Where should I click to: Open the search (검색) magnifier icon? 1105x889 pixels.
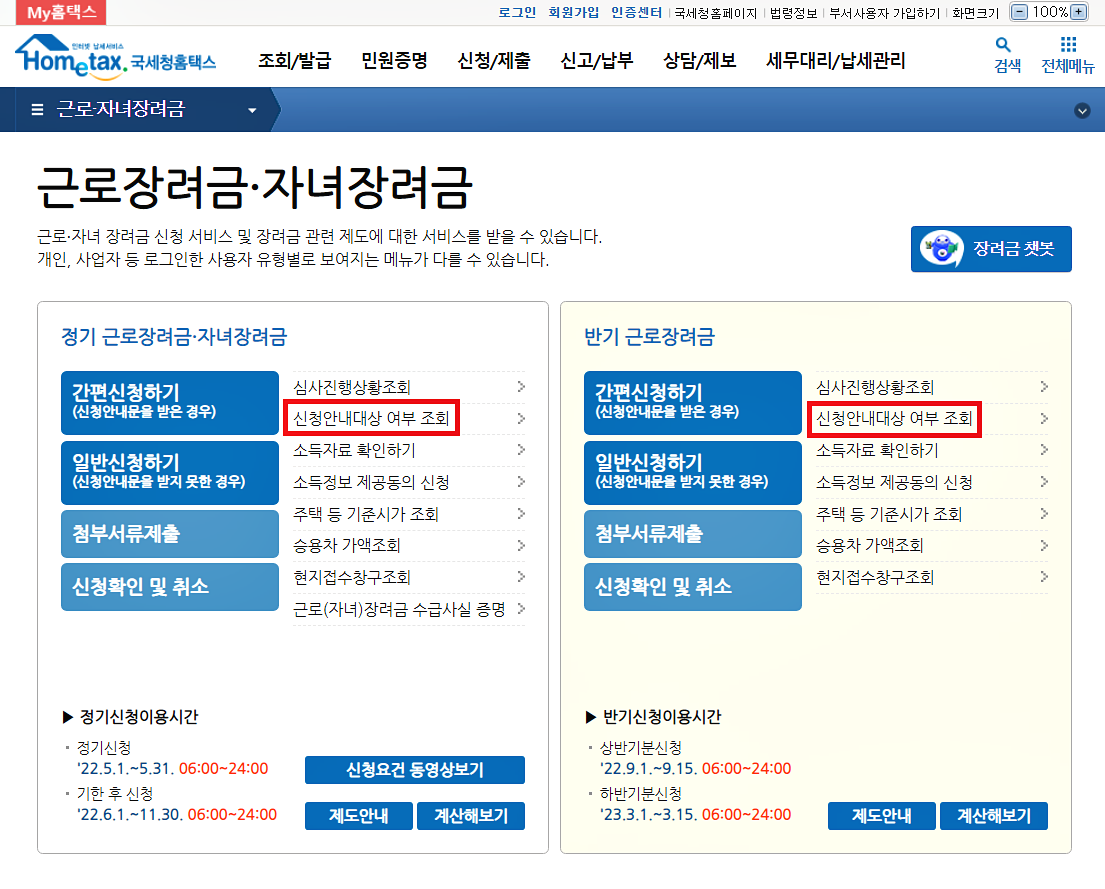pos(1002,45)
